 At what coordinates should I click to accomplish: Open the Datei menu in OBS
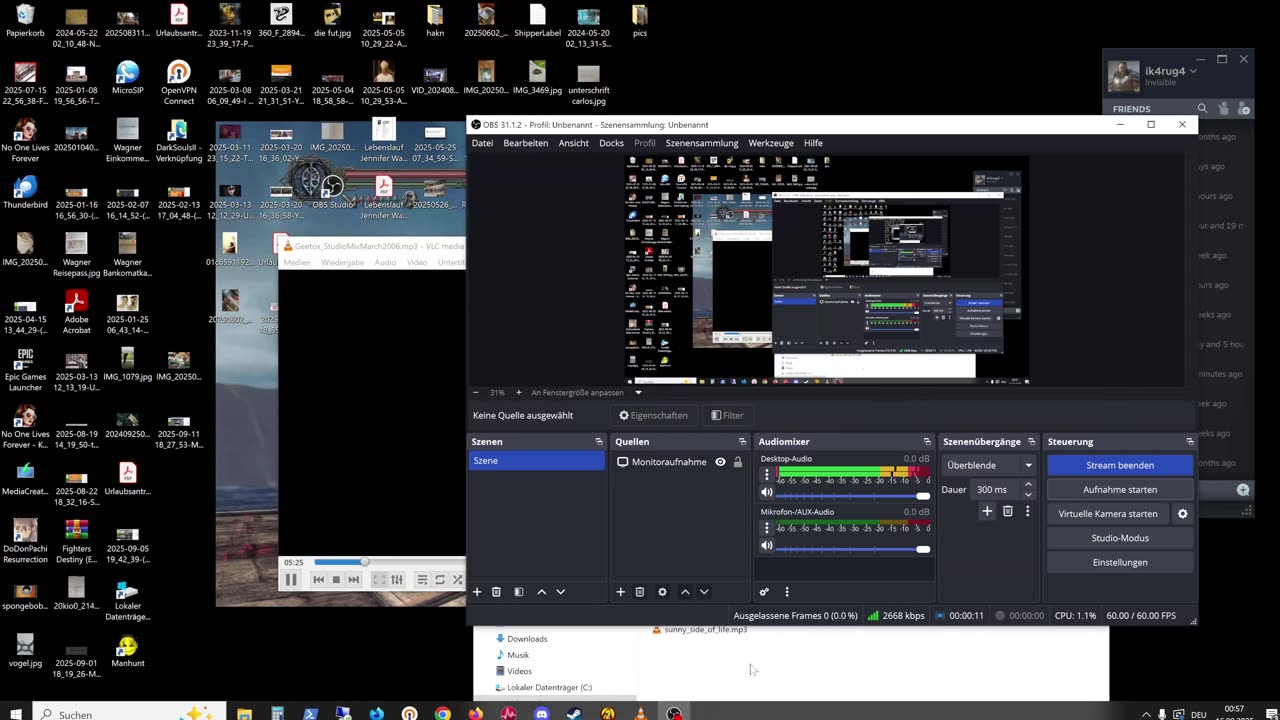pyautogui.click(x=482, y=143)
